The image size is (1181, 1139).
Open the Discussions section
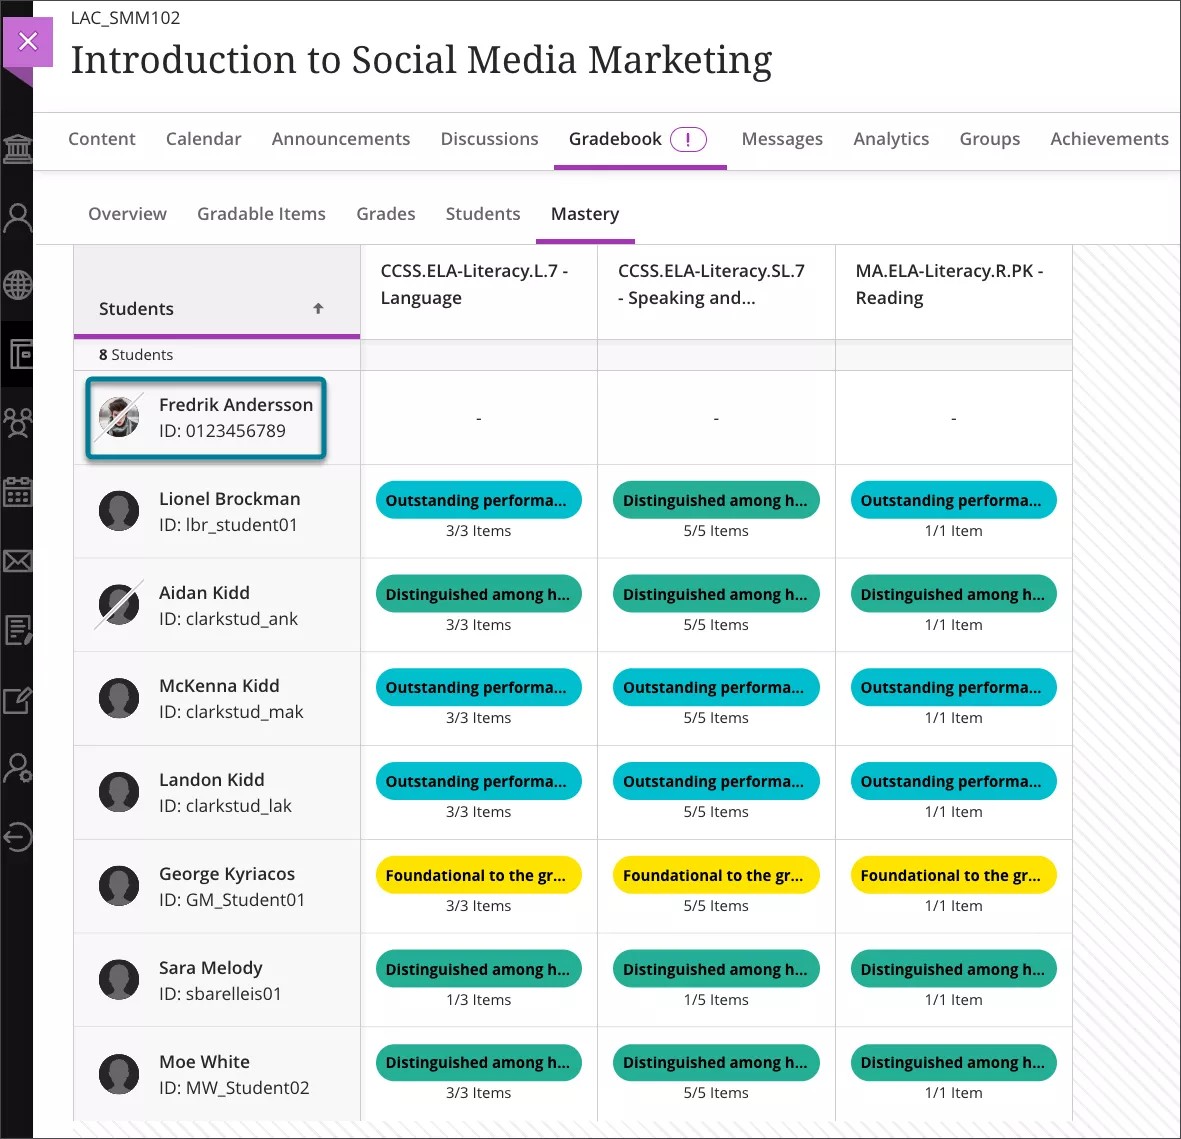[x=489, y=139]
